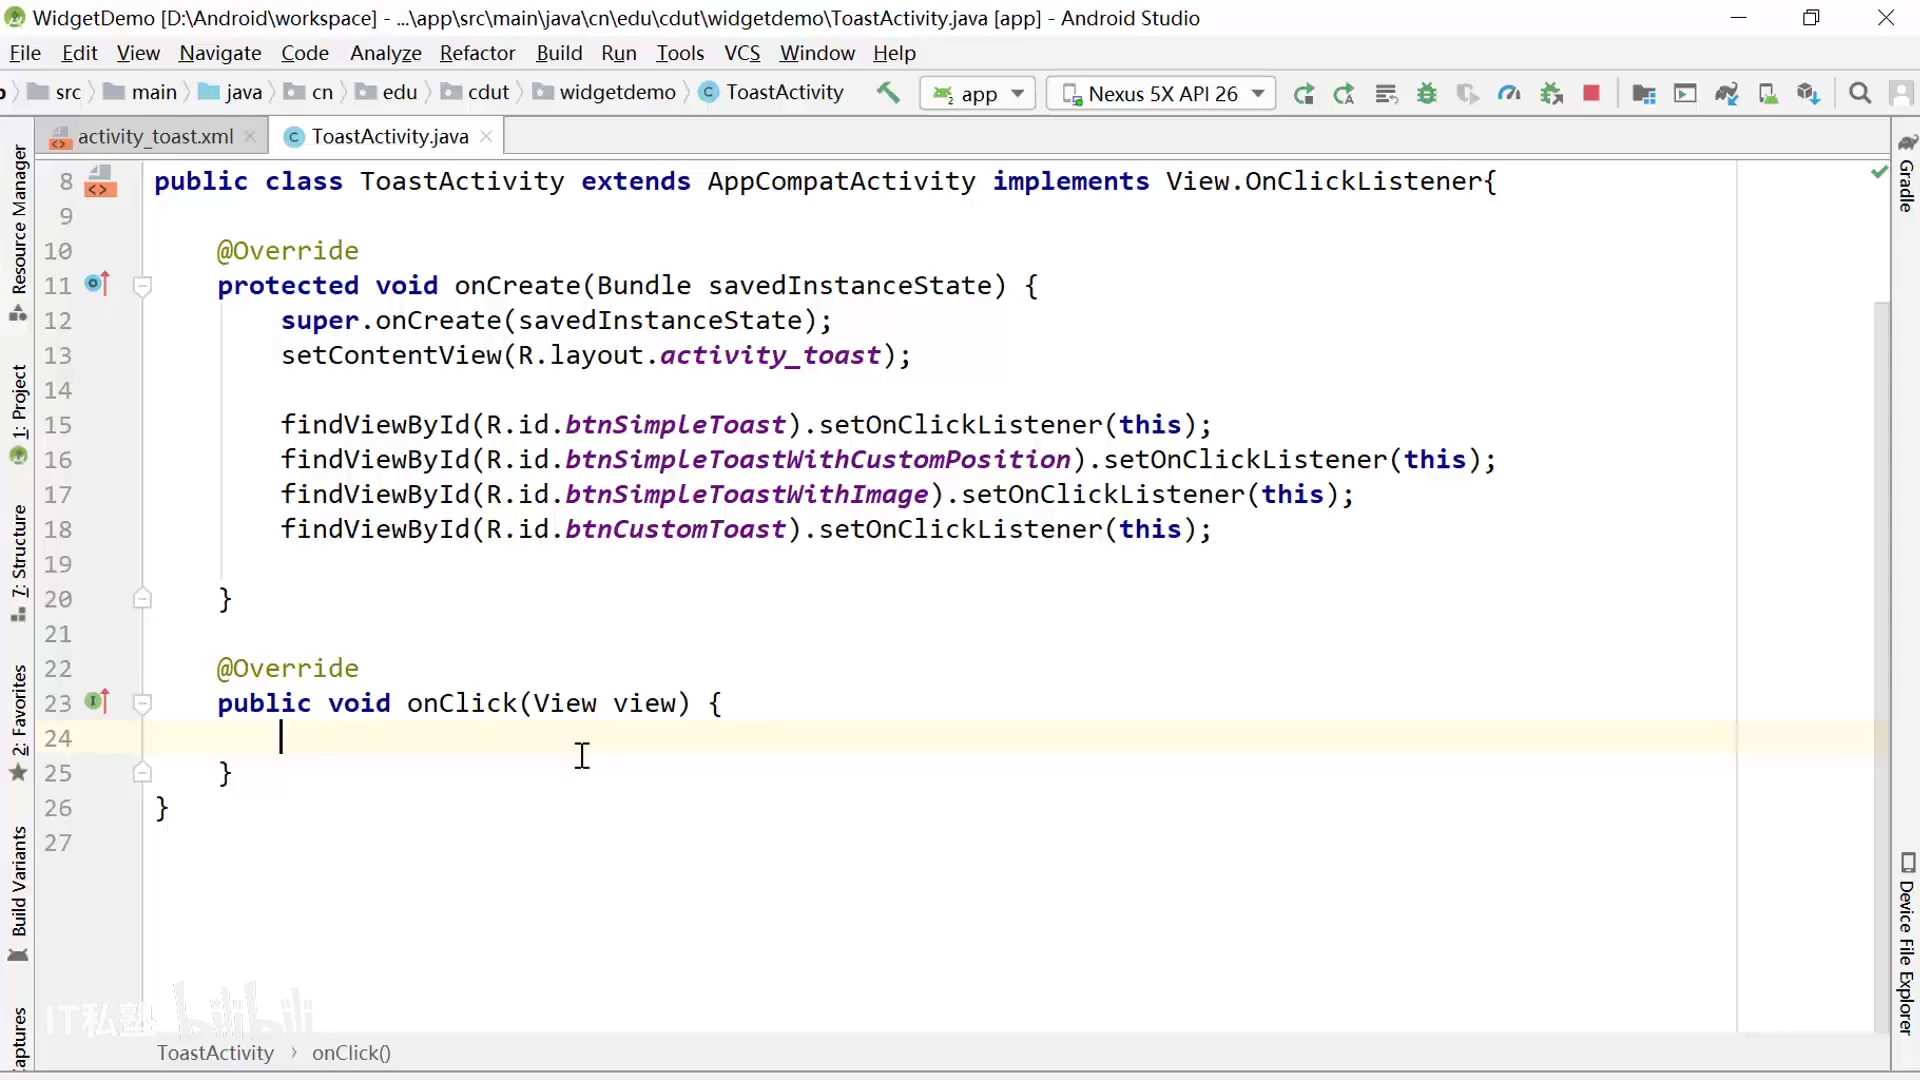Toggle the Project tool window

point(19,402)
